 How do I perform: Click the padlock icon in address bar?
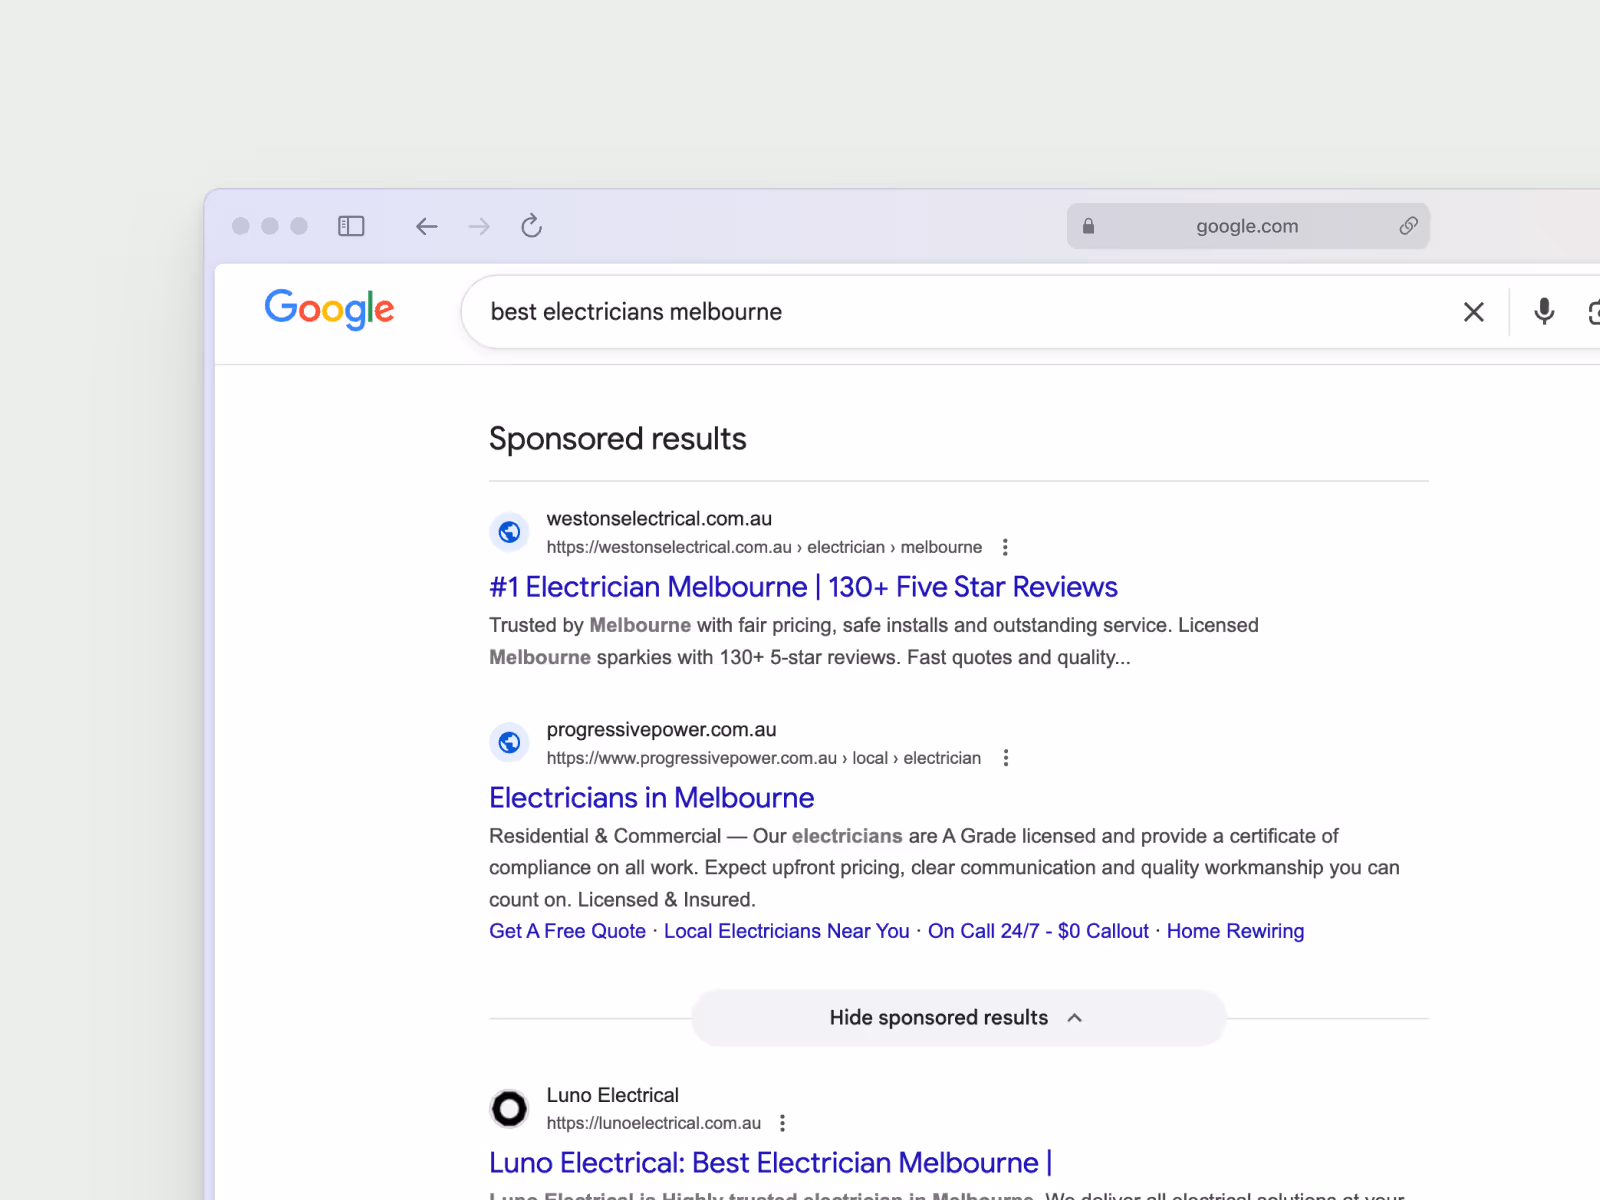(x=1088, y=226)
